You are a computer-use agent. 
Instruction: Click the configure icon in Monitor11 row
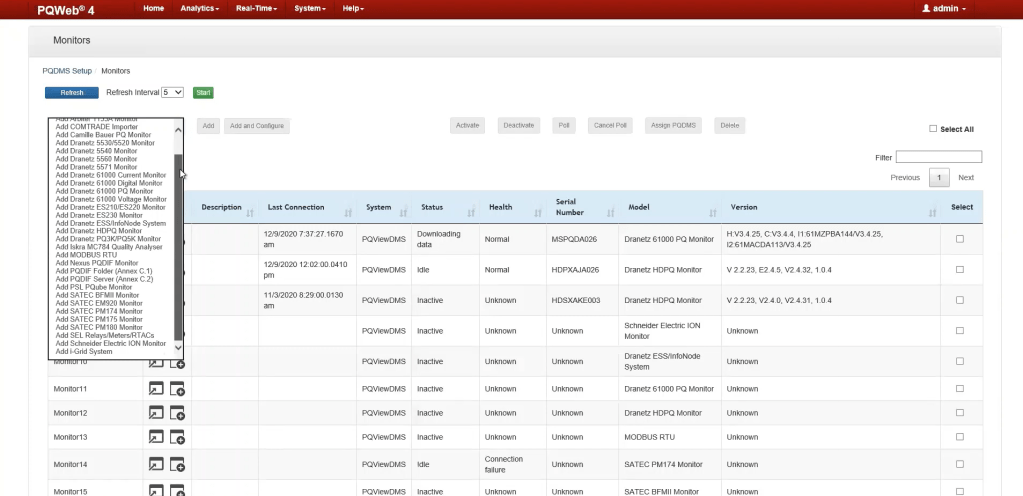[x=177, y=388]
